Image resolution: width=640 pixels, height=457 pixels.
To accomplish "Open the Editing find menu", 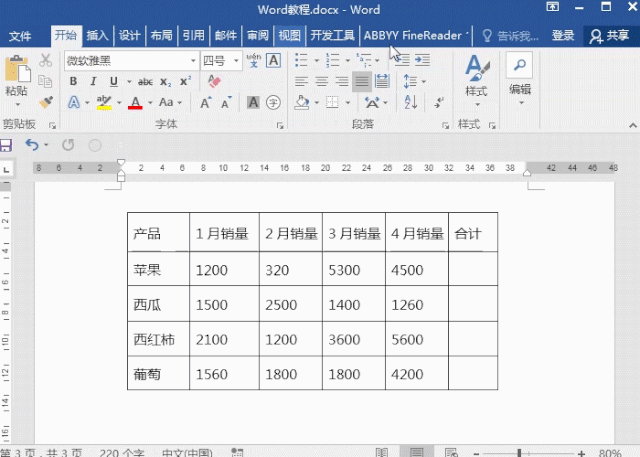I will 520,78.
